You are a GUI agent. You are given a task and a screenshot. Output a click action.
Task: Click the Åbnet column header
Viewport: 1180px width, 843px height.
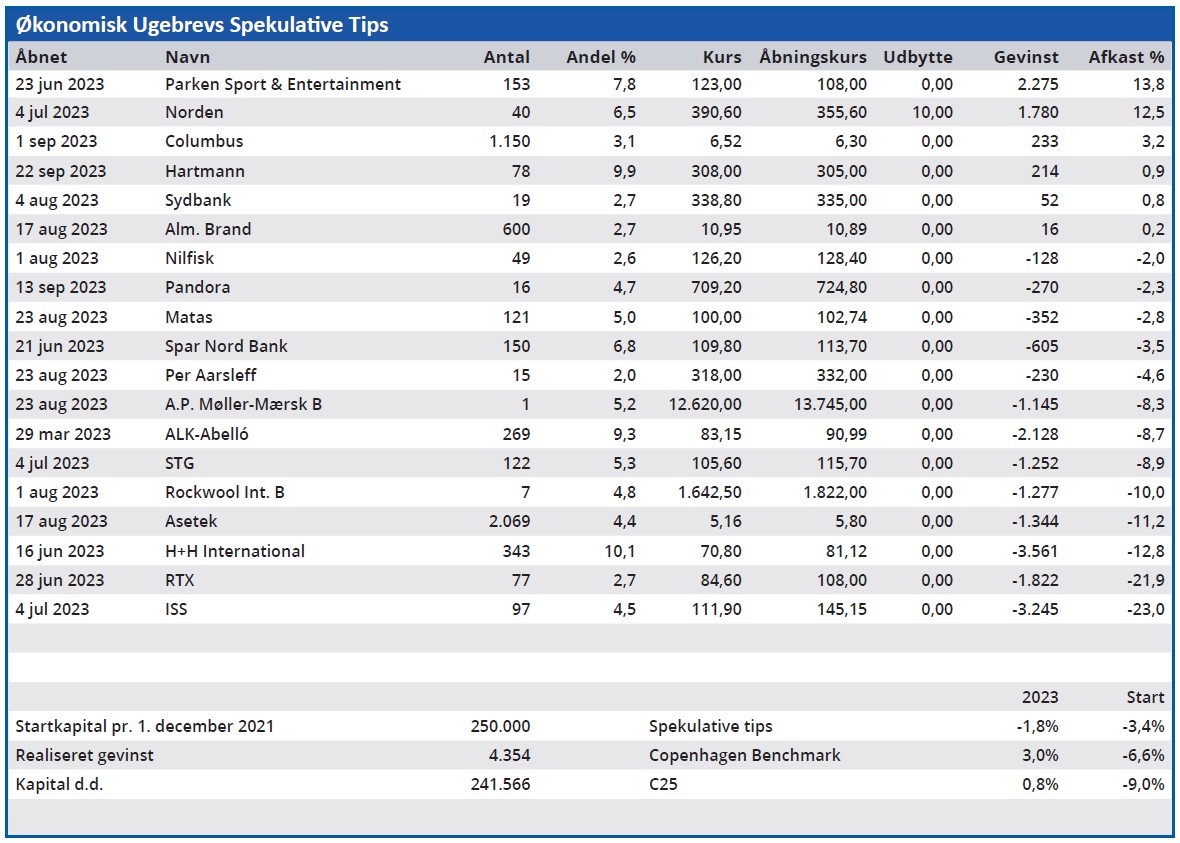(x=42, y=57)
